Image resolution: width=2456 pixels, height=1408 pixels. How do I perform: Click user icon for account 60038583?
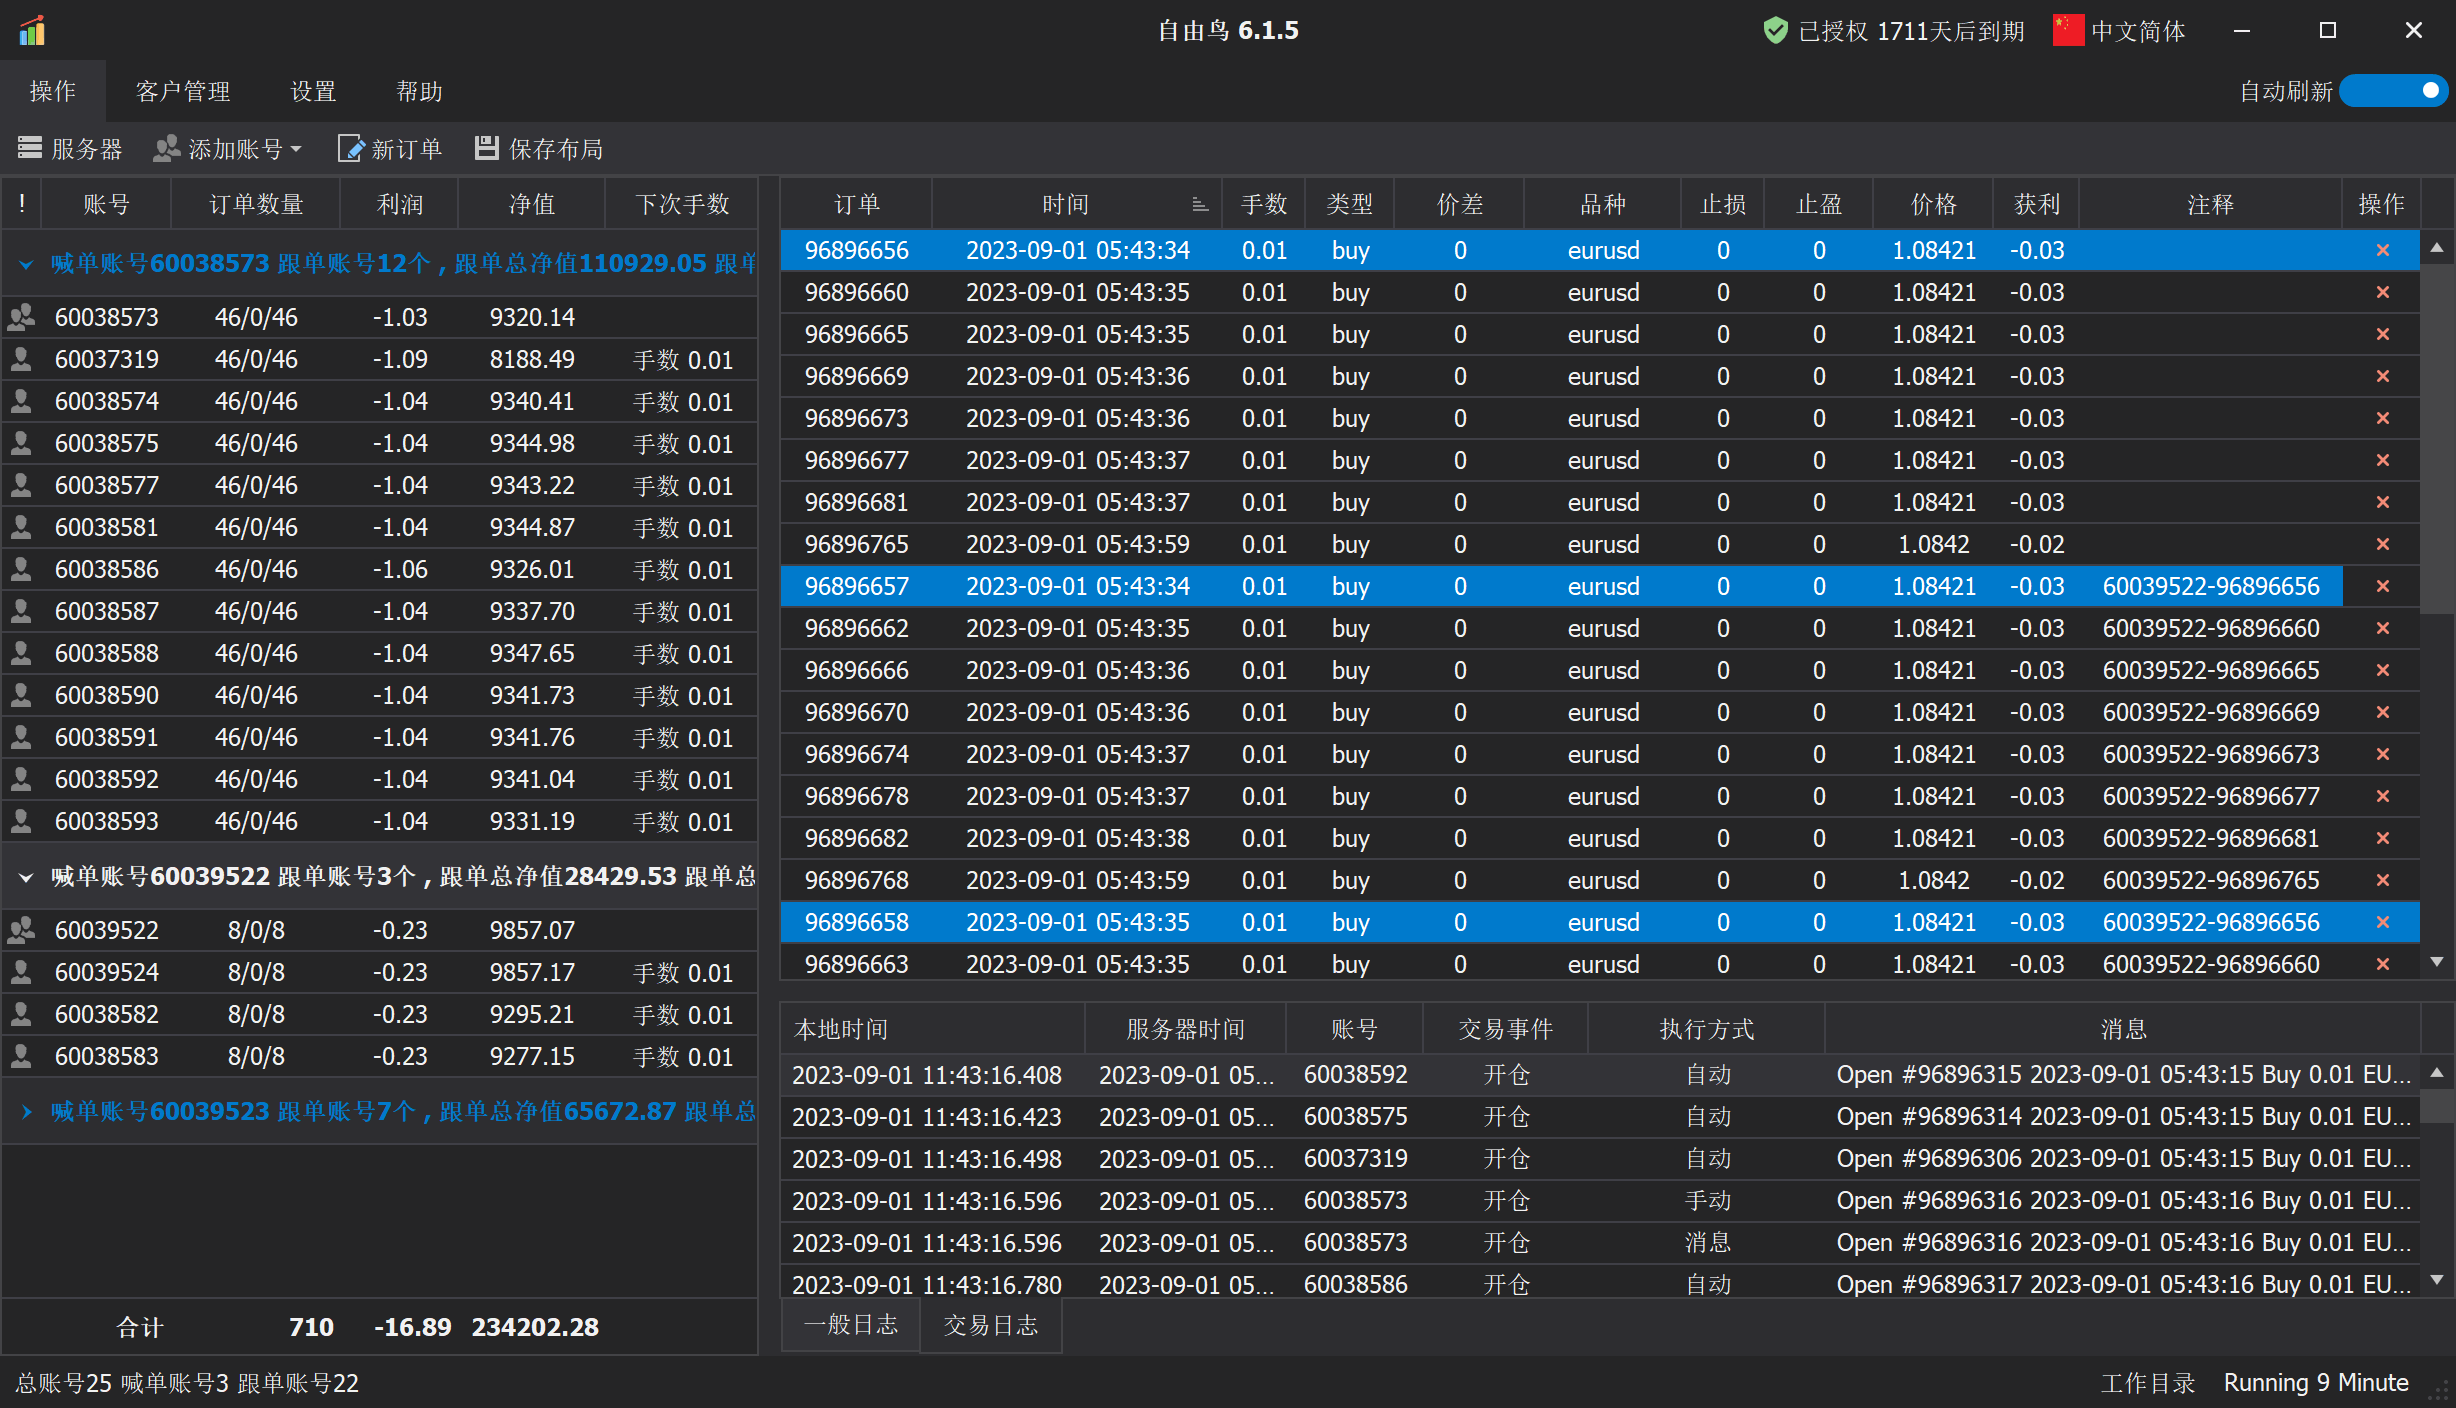(21, 1056)
